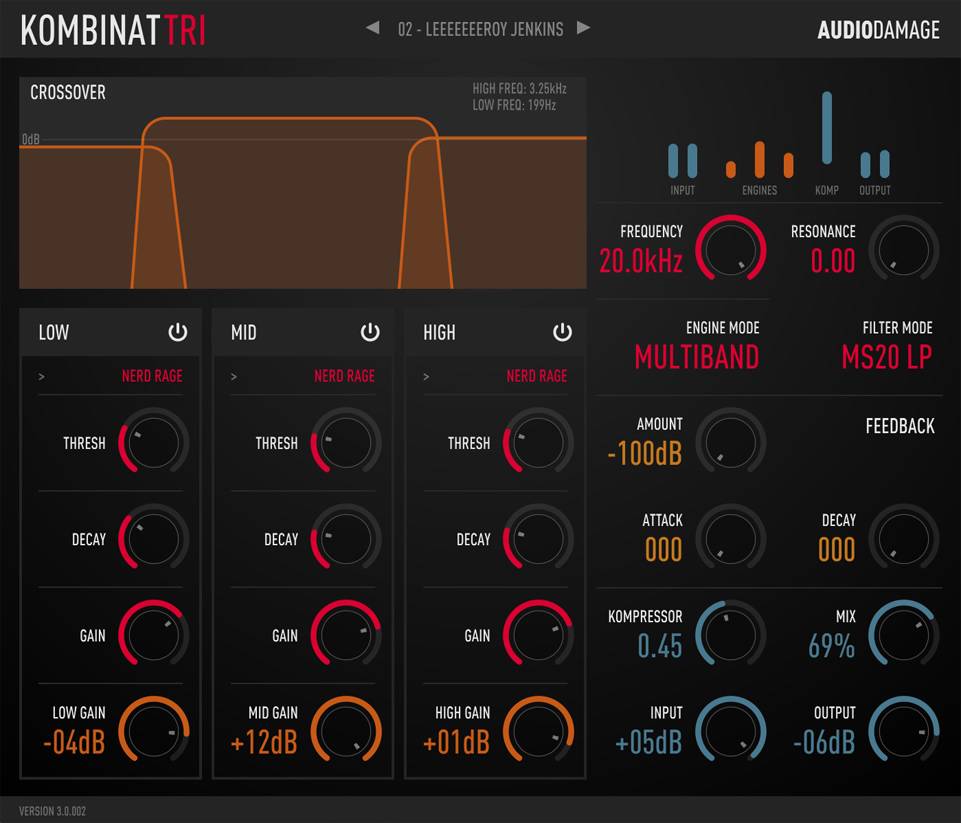The width and height of the screenshot is (961, 823).
Task: Click the filter FREQUENCY knob
Action: 731,248
